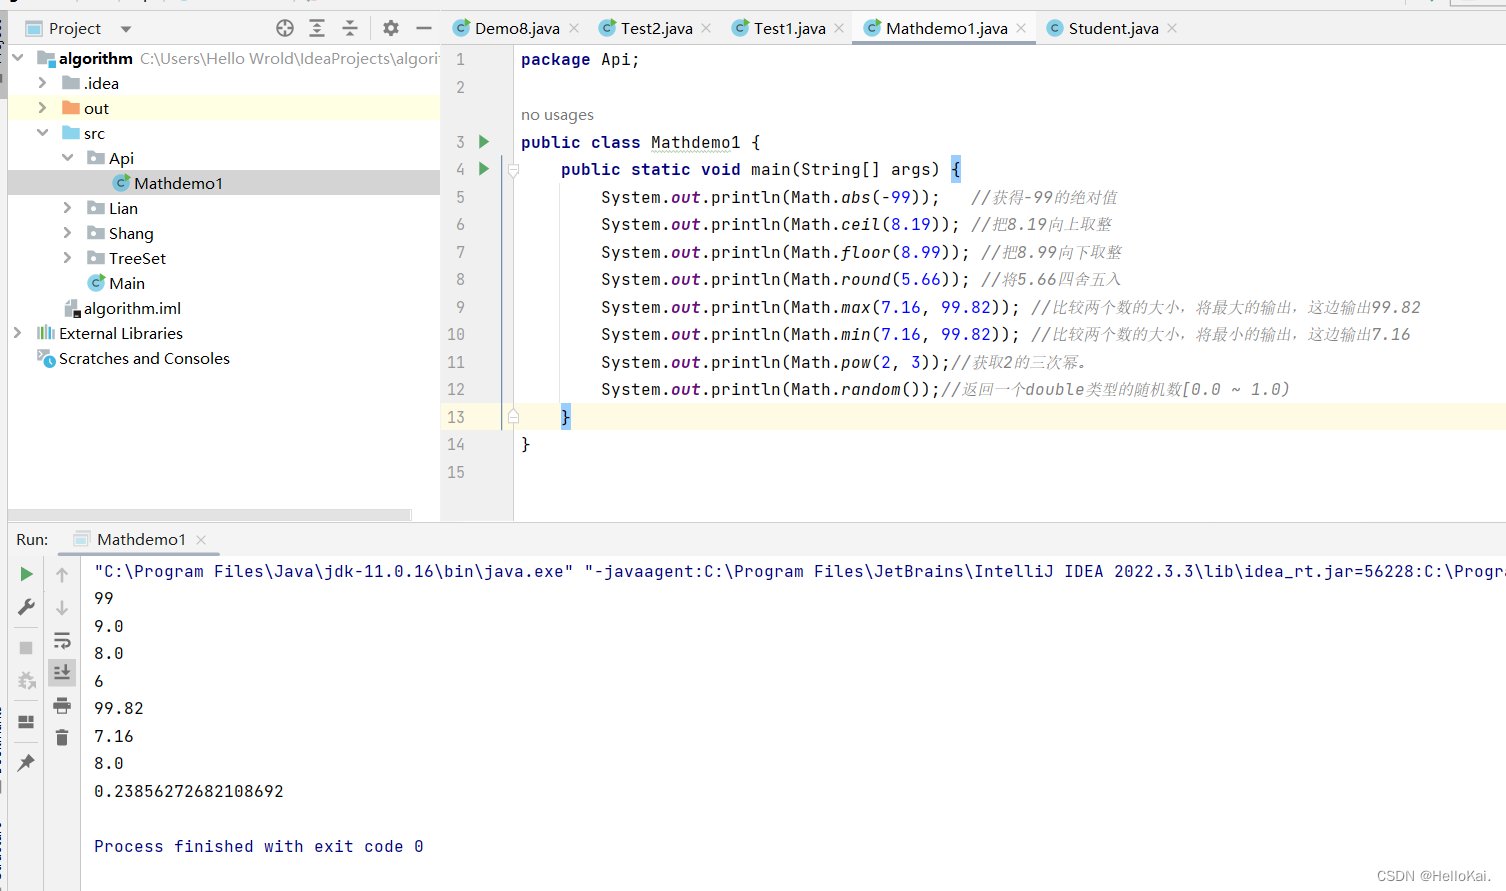
Task: Close the Demo8.java tab
Action: point(574,28)
